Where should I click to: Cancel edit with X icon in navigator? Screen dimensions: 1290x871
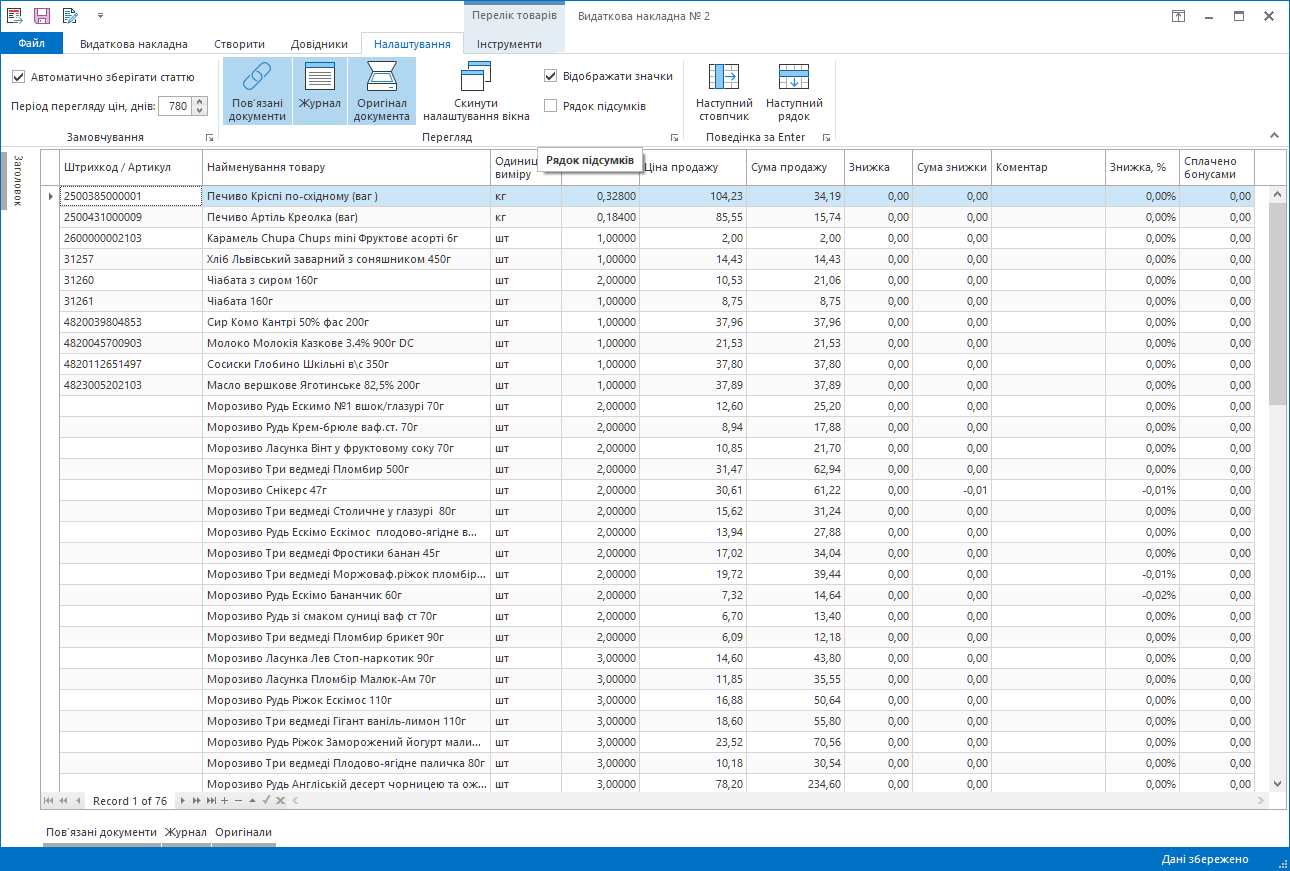[x=280, y=801]
